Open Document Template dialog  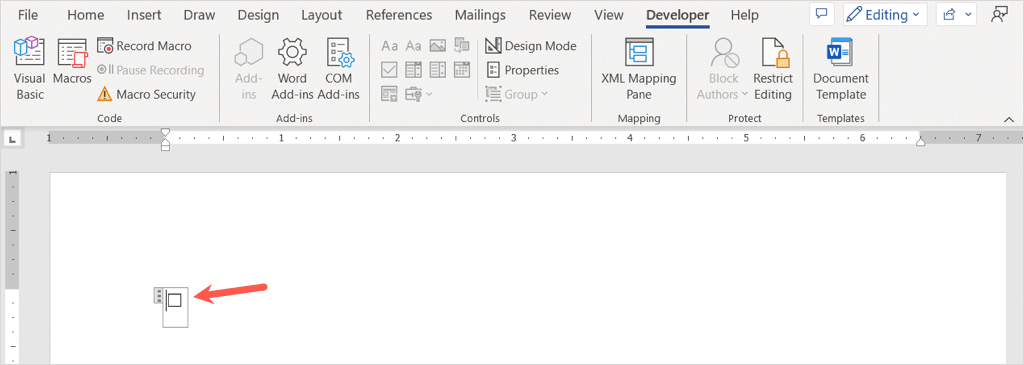[x=840, y=69]
